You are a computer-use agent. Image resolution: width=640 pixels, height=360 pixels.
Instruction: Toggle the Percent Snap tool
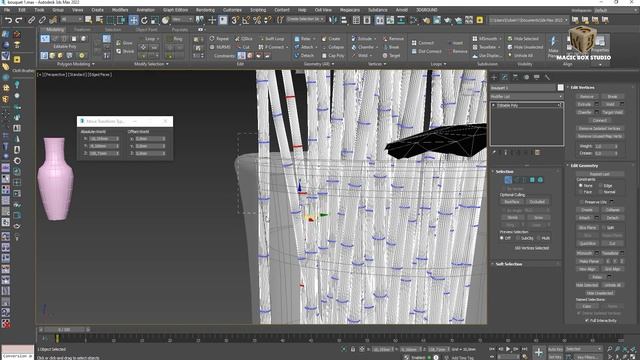pyautogui.click(x=257, y=20)
